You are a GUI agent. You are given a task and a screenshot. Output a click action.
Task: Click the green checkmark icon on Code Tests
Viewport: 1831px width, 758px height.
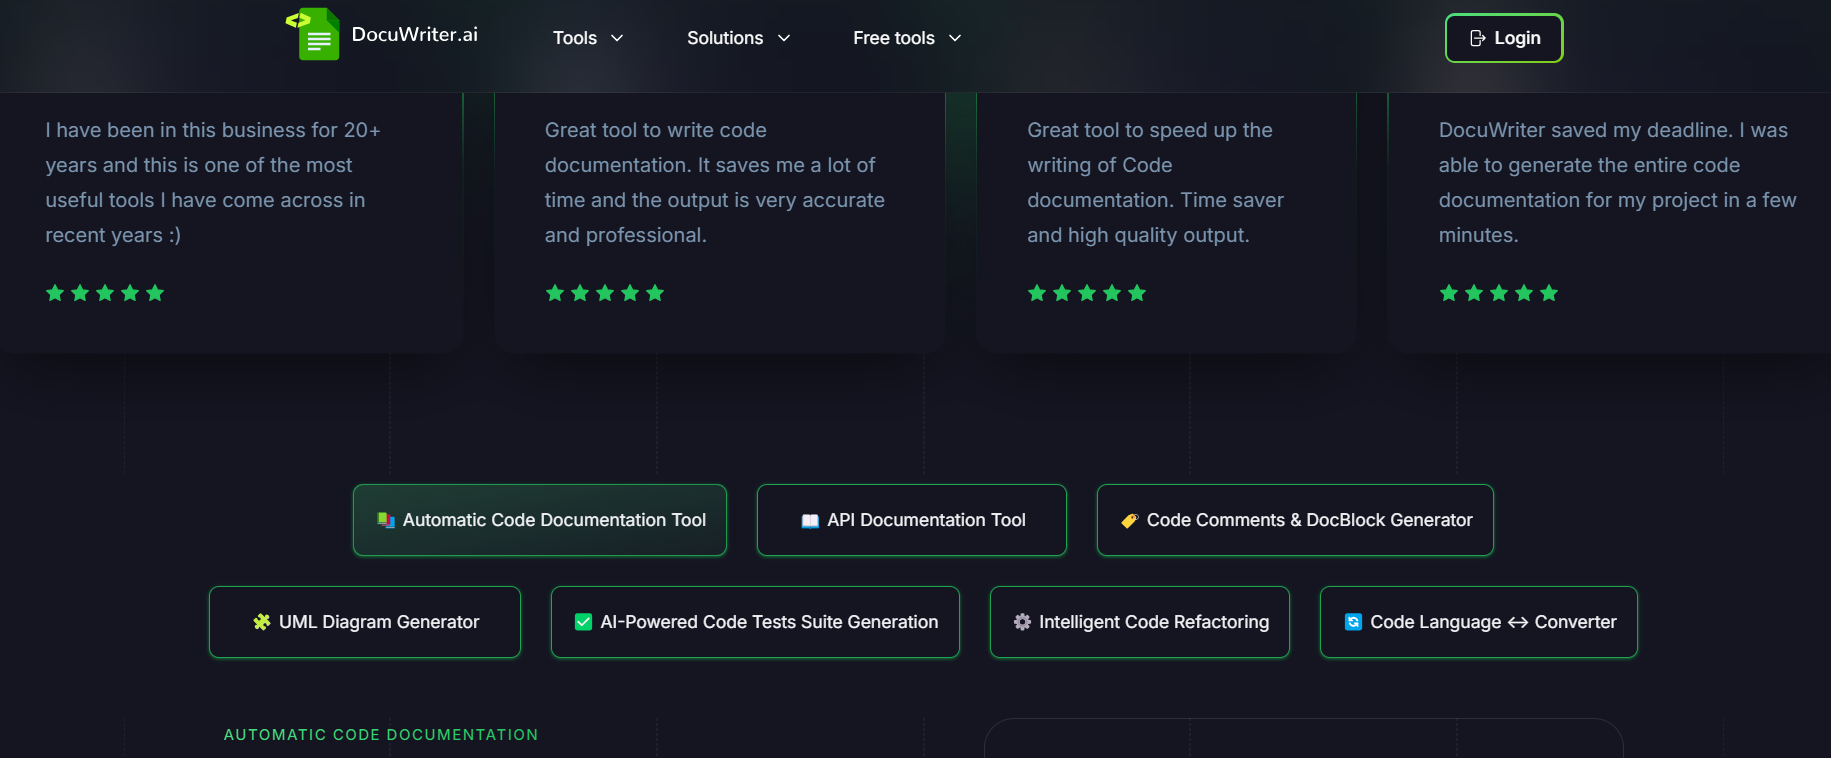(x=583, y=622)
